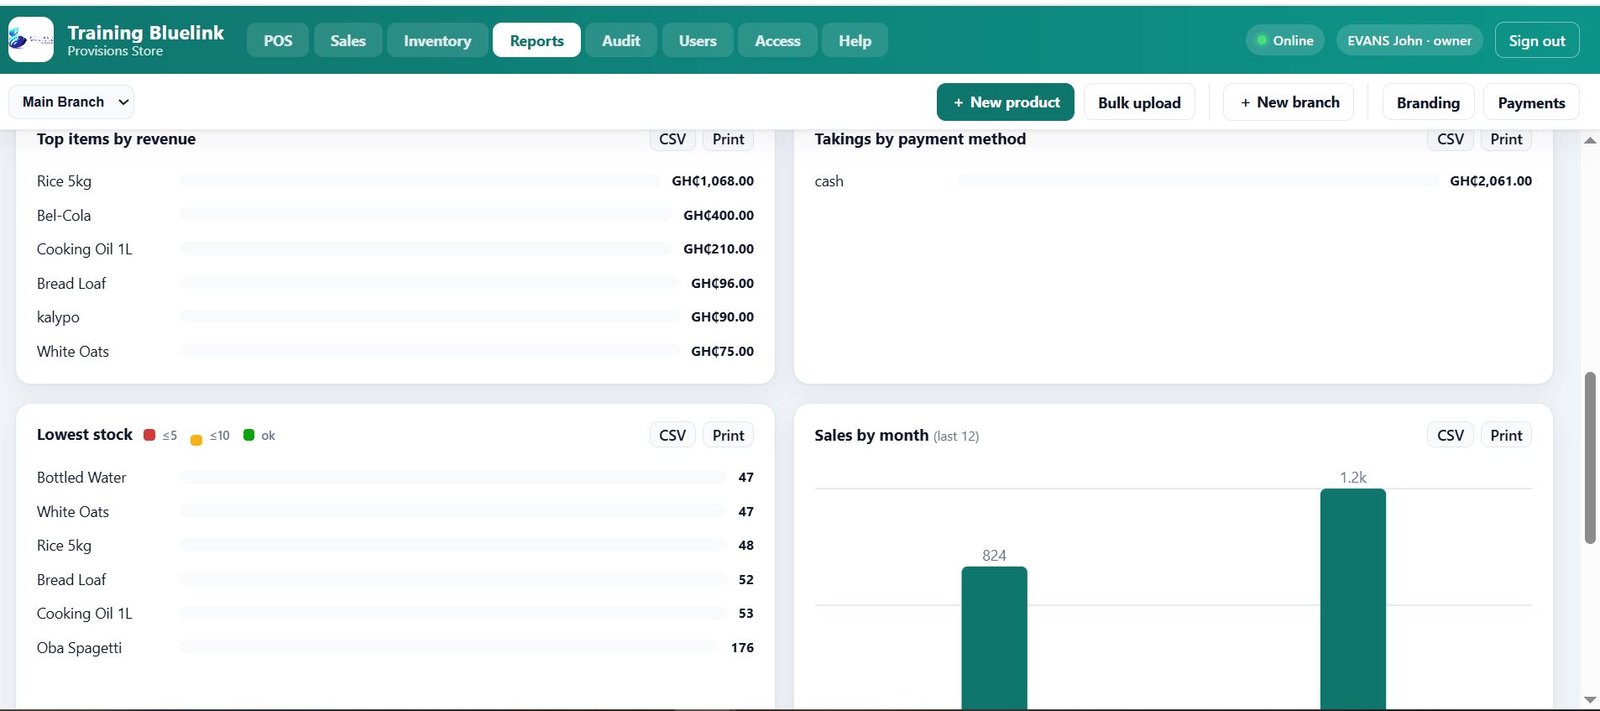Print Takings by payment method report
Viewport: 1600px width, 711px height.
[1506, 139]
